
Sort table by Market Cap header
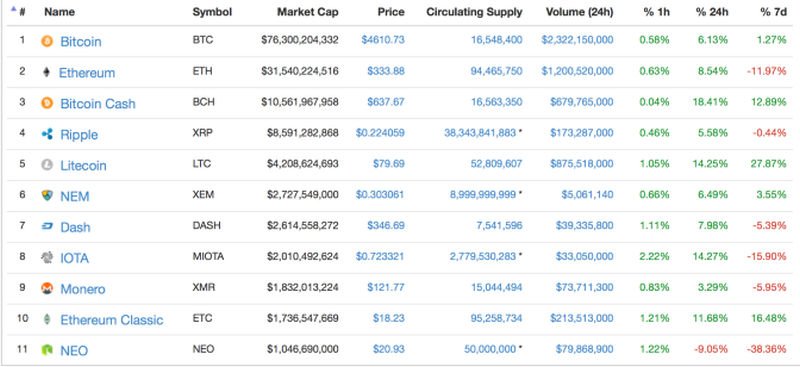click(308, 12)
